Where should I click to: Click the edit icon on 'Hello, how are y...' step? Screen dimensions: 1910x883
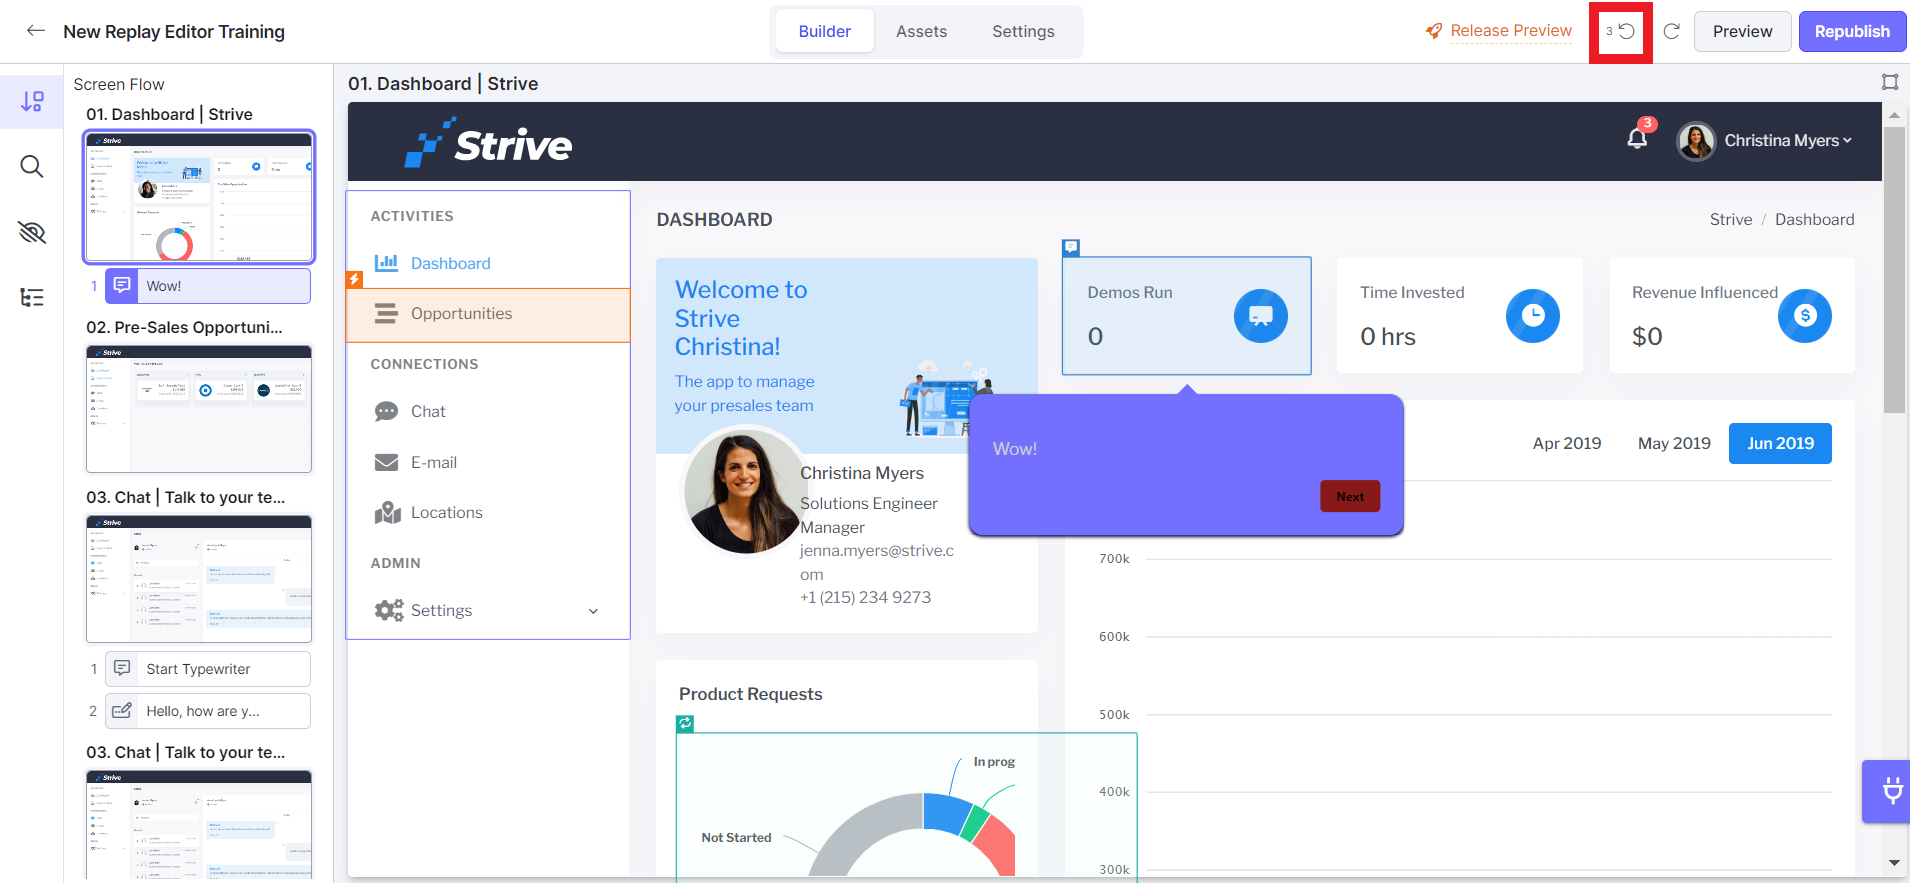(x=122, y=711)
